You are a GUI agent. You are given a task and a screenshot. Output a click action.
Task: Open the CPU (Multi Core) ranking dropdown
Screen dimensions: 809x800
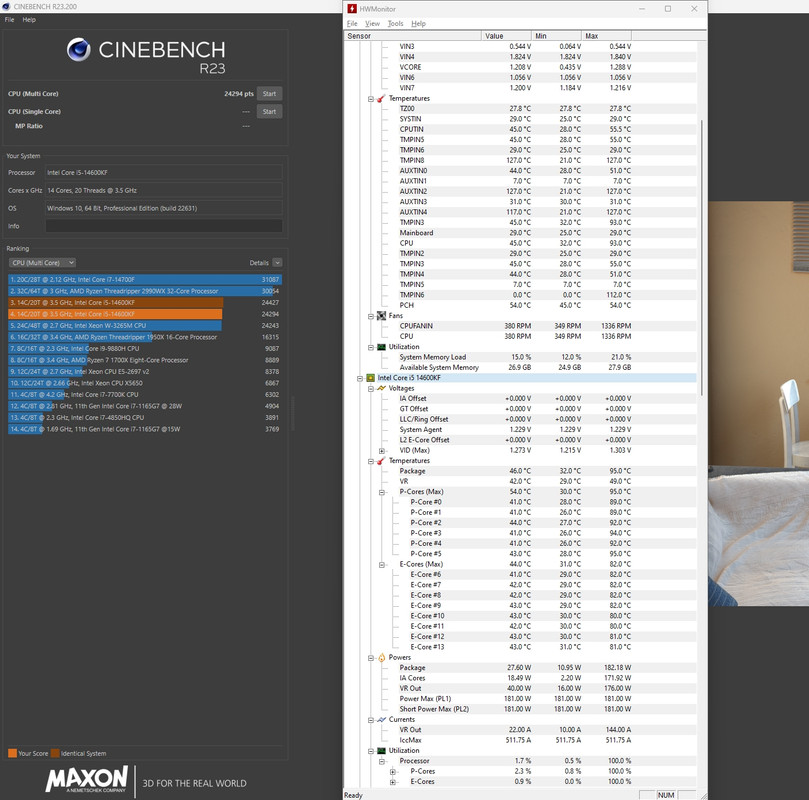(42, 263)
